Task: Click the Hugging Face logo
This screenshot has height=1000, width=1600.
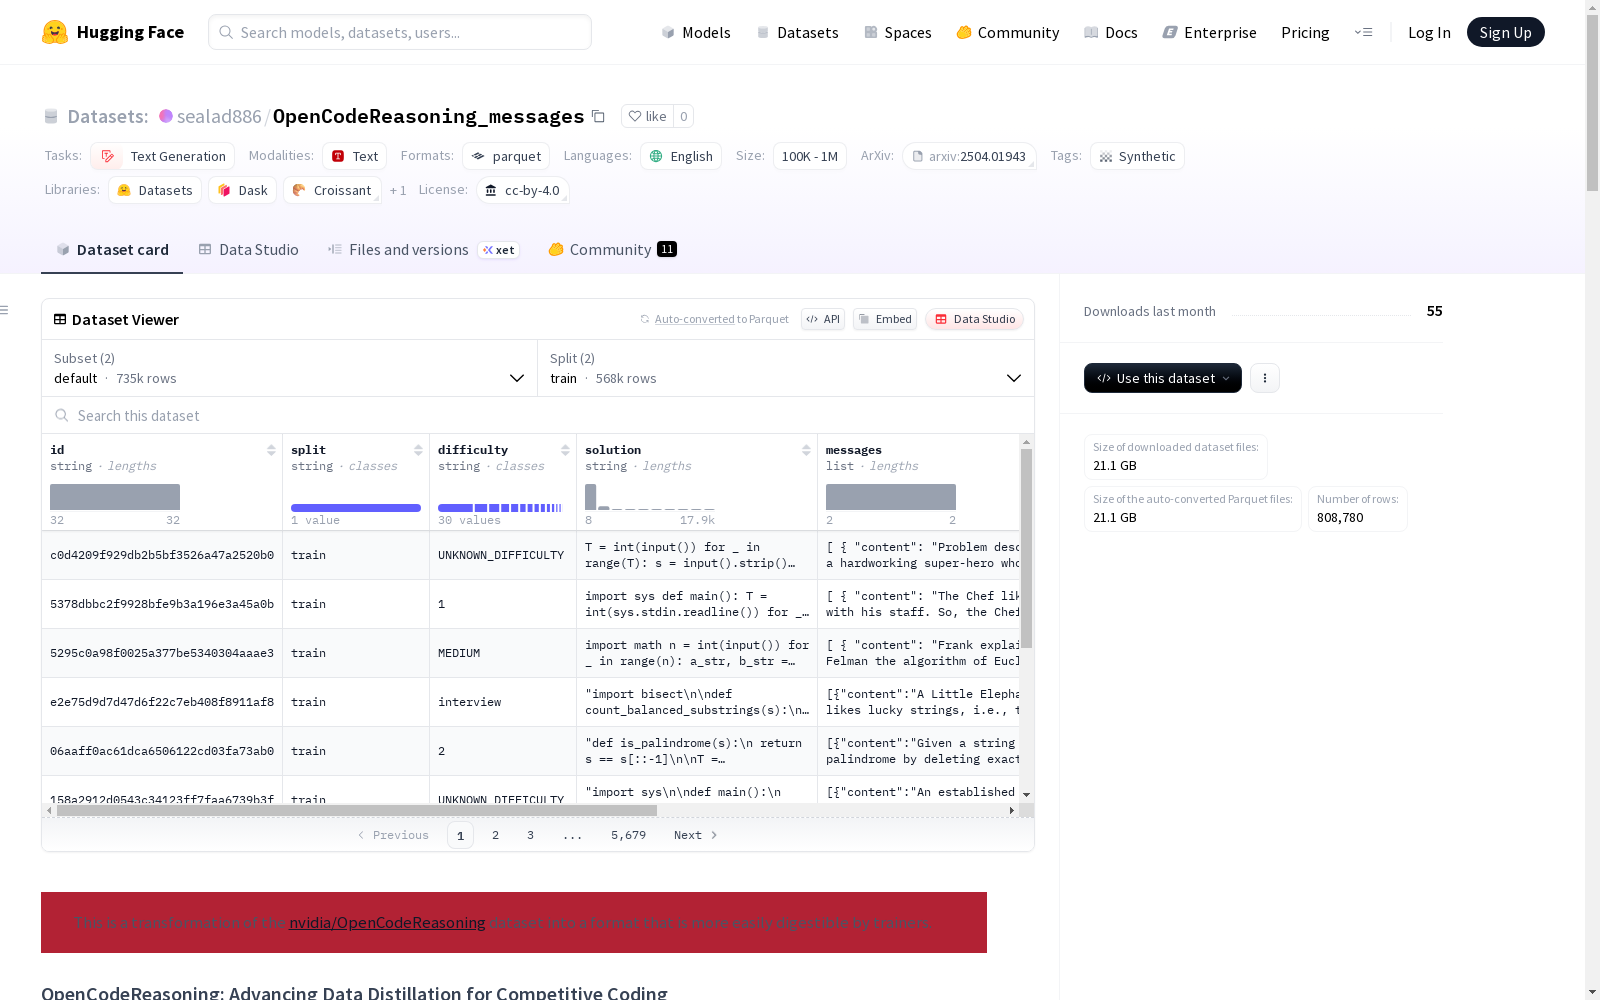Action: (112, 32)
